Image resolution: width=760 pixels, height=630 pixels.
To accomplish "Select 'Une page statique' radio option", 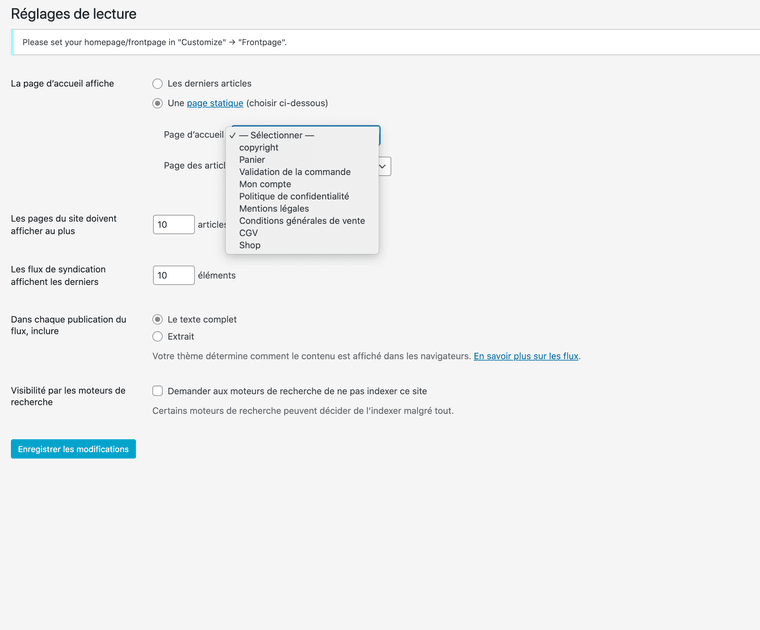I will tap(158, 103).
